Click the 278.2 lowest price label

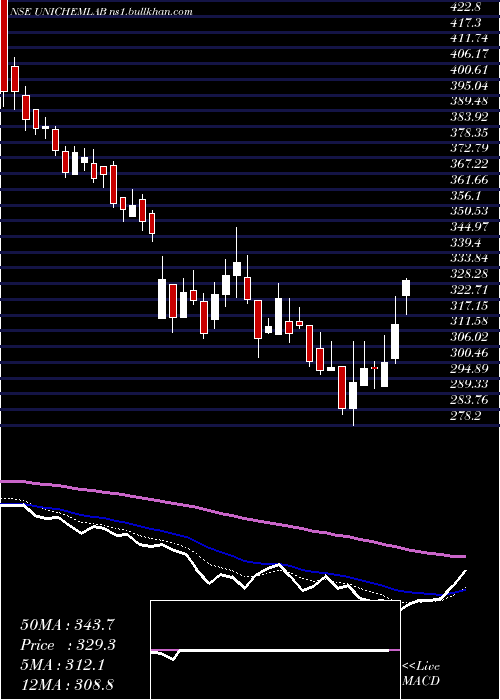pos(467,415)
